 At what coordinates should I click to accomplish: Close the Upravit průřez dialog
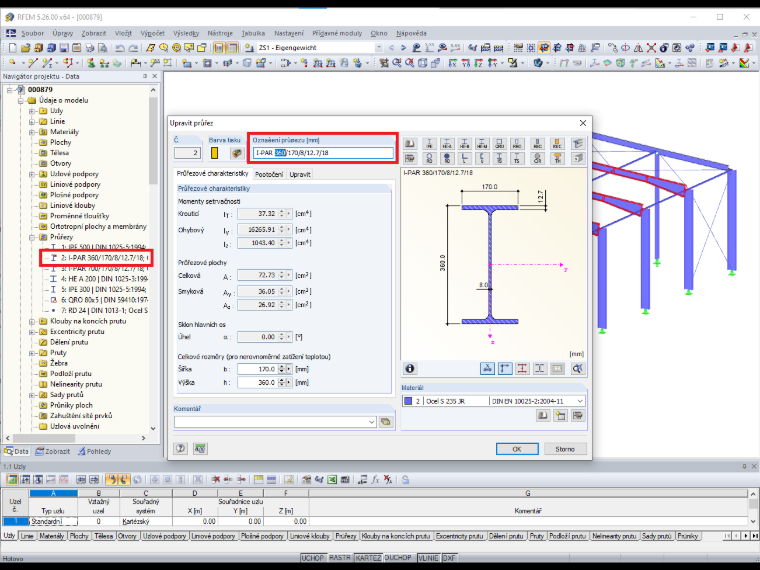click(x=583, y=123)
